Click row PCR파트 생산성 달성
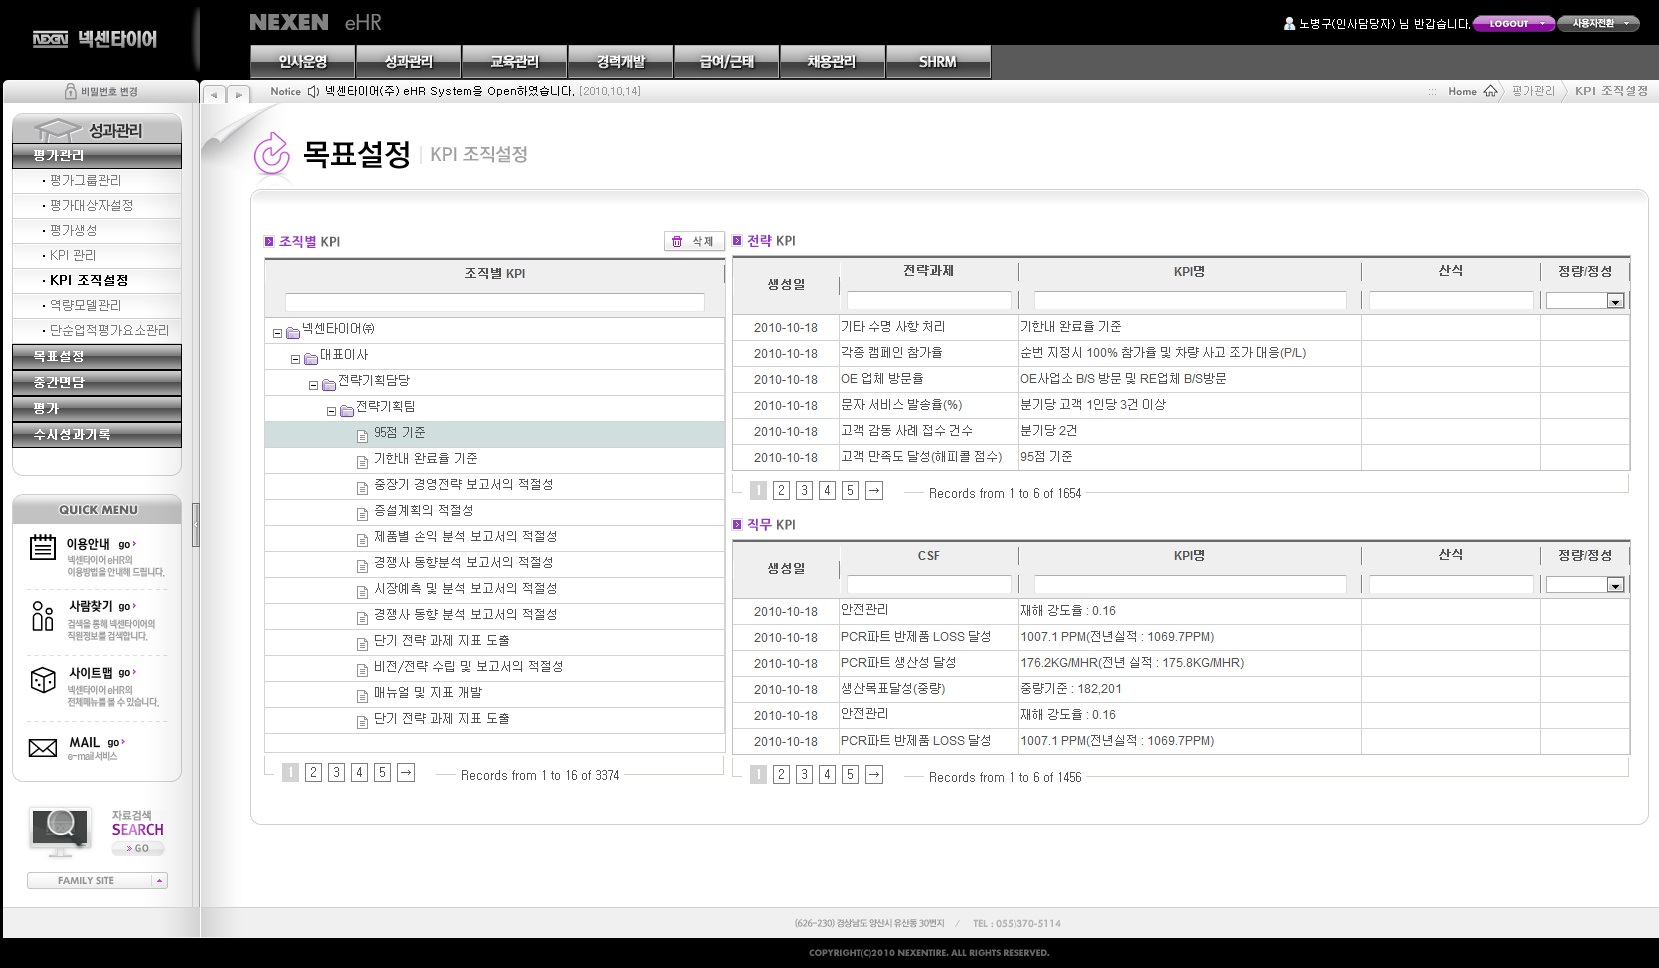 [1181, 663]
